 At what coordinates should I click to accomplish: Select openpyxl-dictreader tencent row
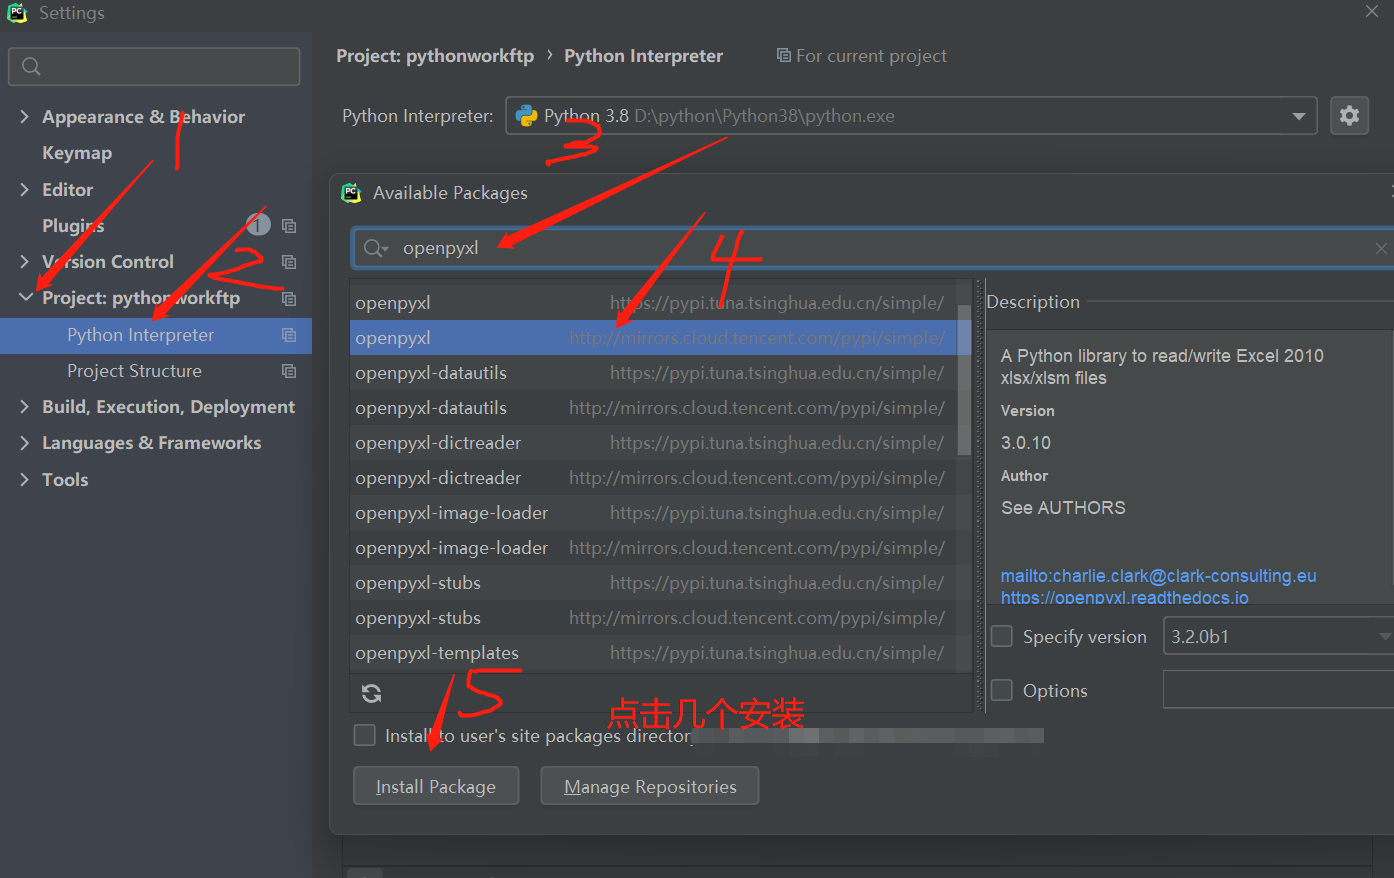[x=652, y=478]
